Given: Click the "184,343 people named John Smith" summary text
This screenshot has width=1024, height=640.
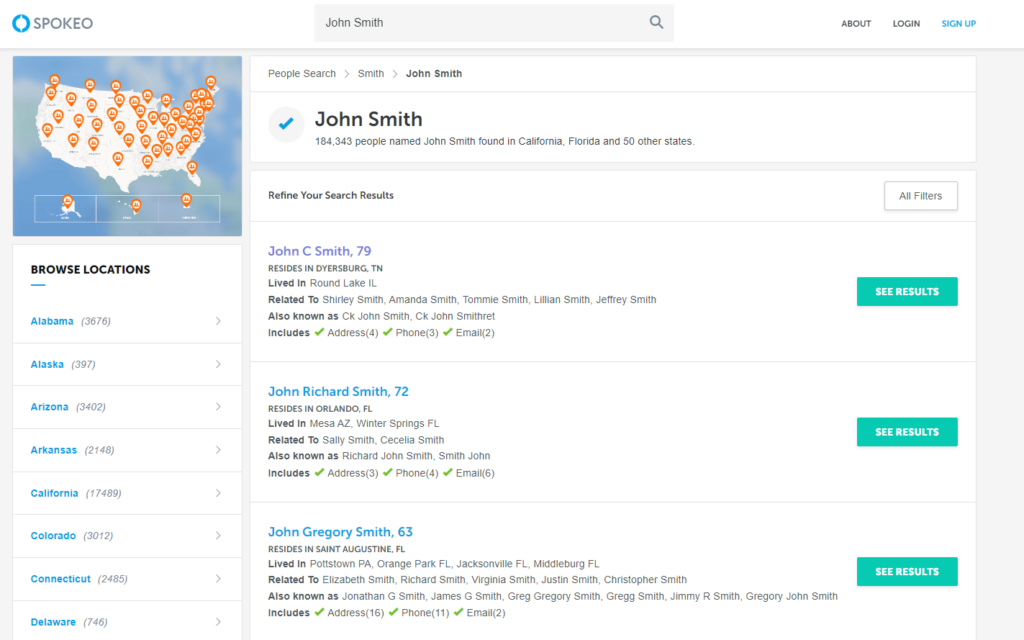Looking at the screenshot, I should coord(504,141).
